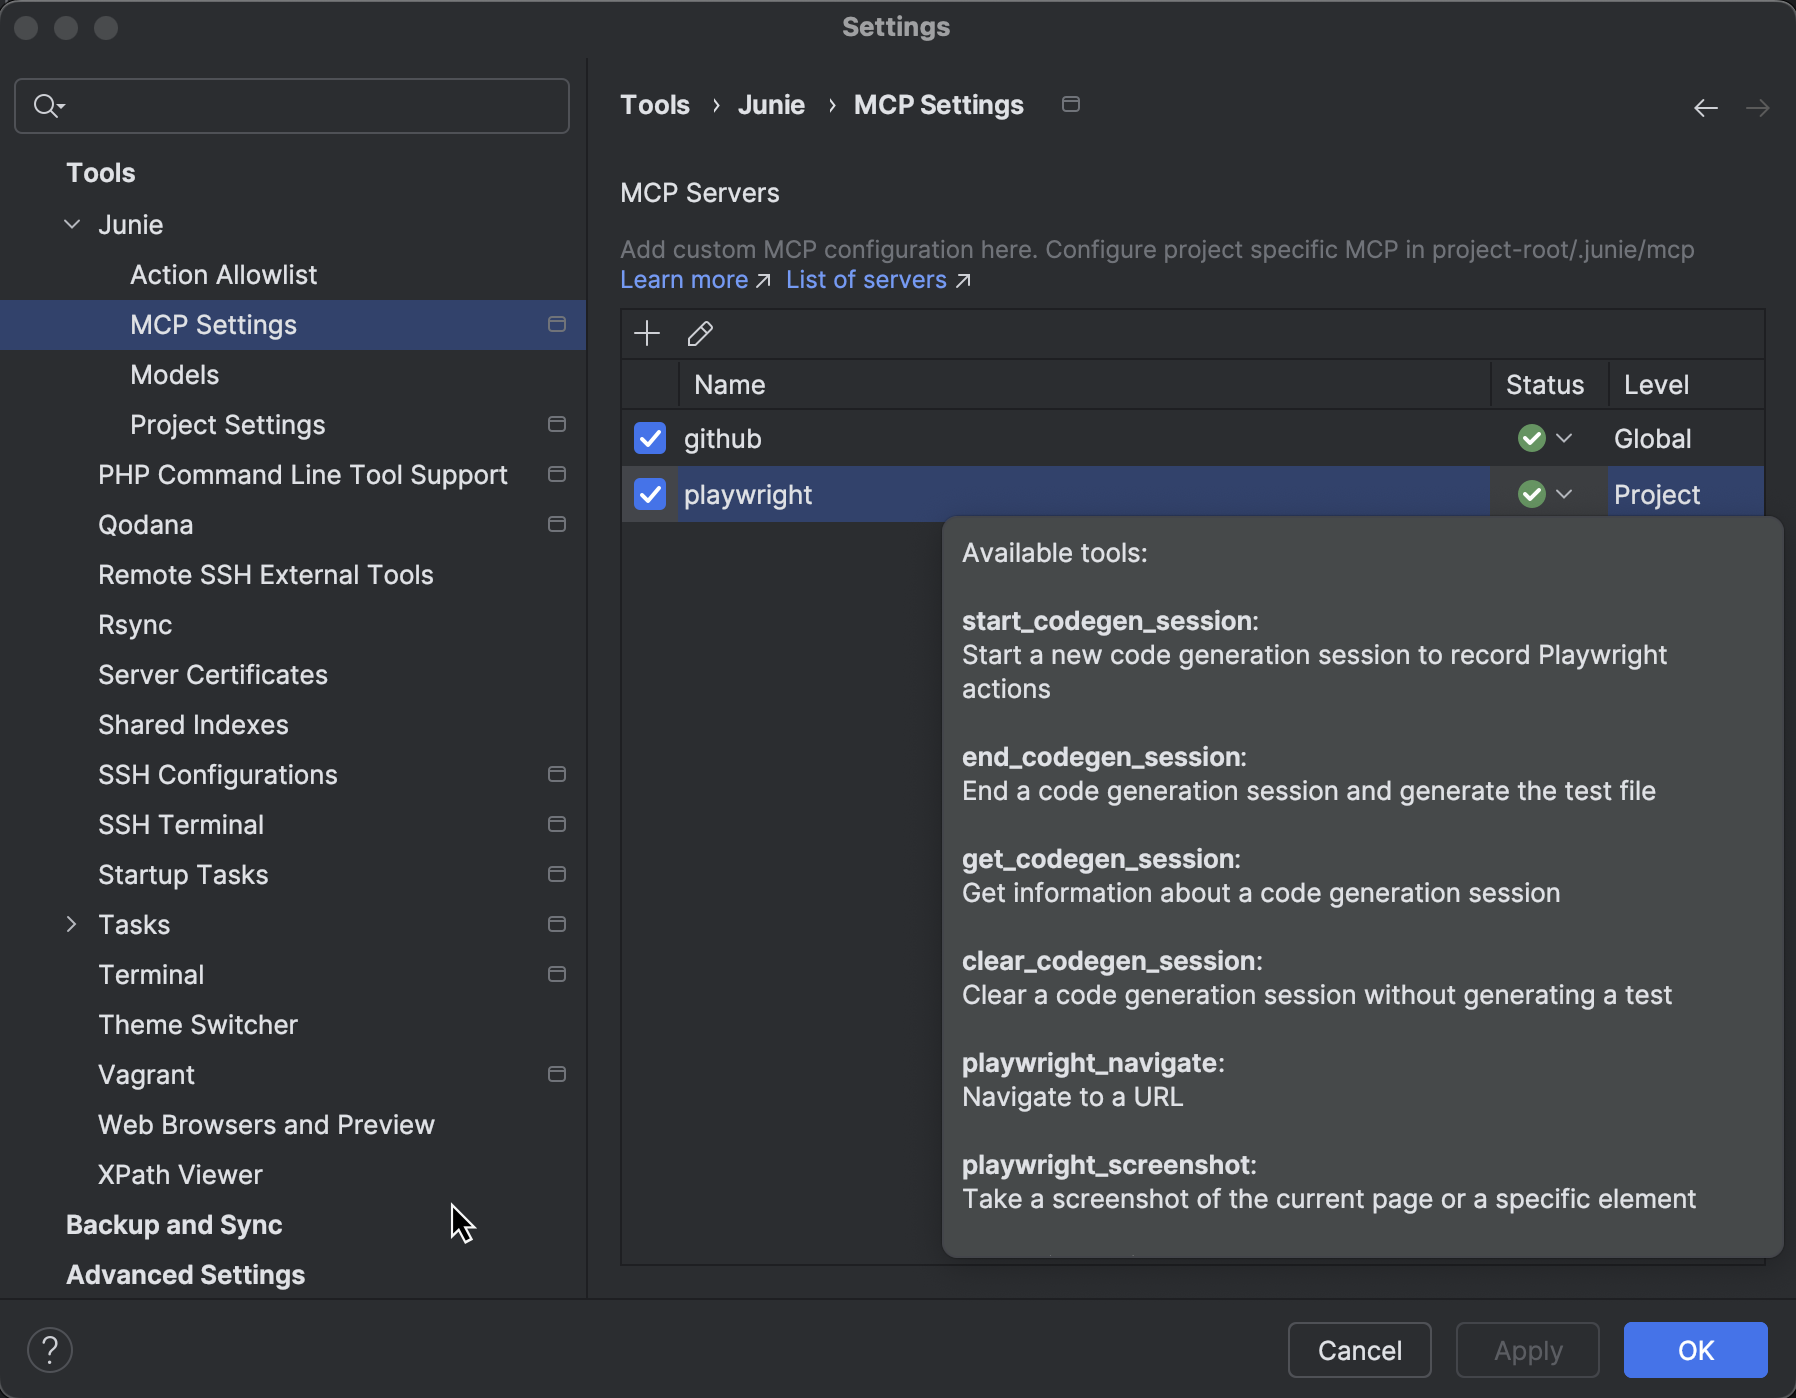1796x1398 pixels.
Task: Click the reset icon next to Project Settings
Action: click(x=557, y=424)
